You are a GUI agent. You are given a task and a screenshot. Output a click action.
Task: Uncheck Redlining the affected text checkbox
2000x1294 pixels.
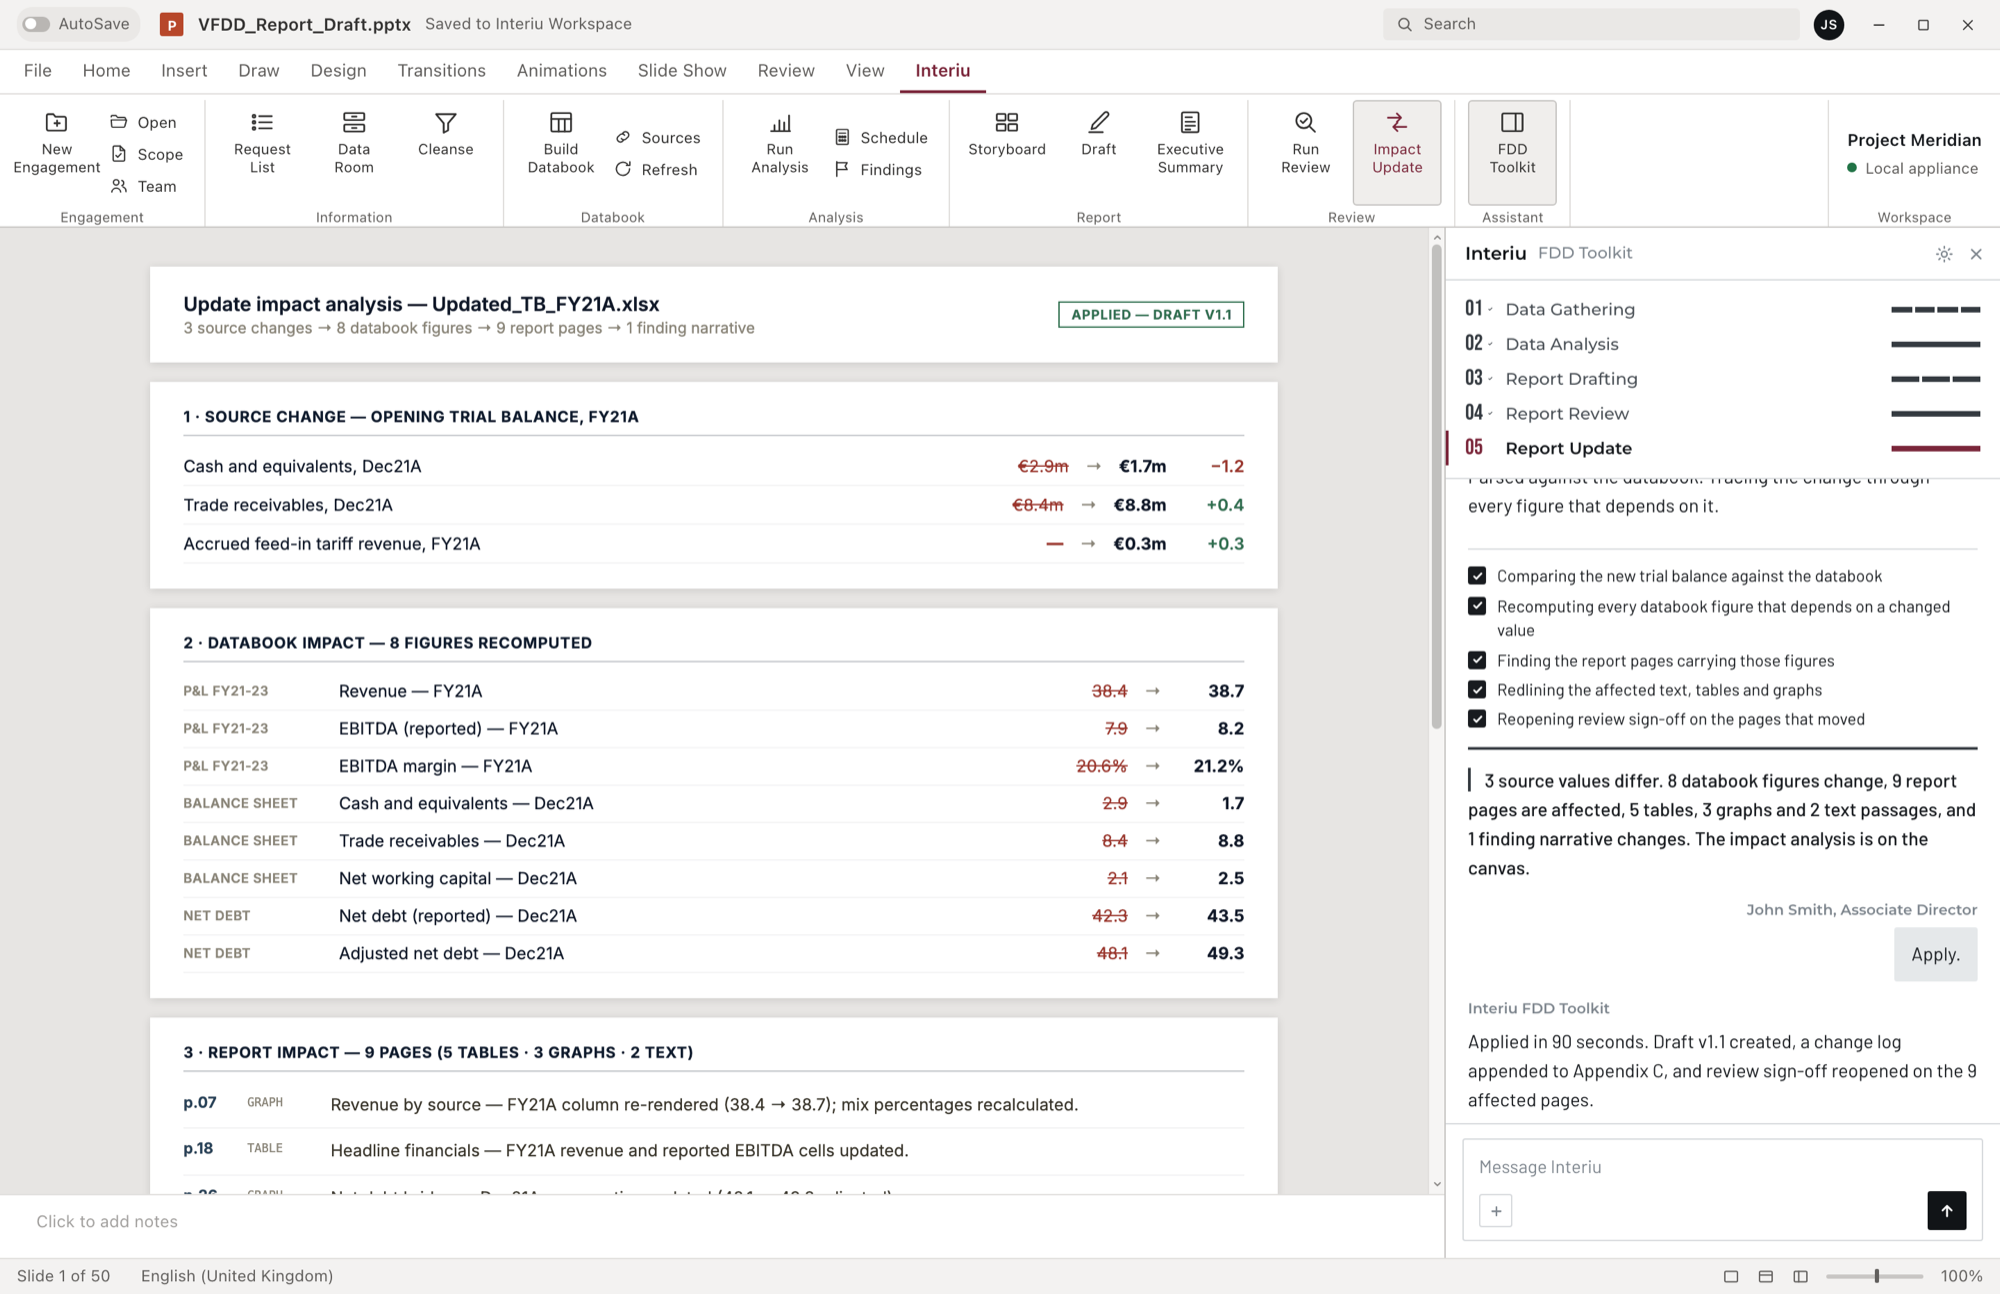point(1477,689)
